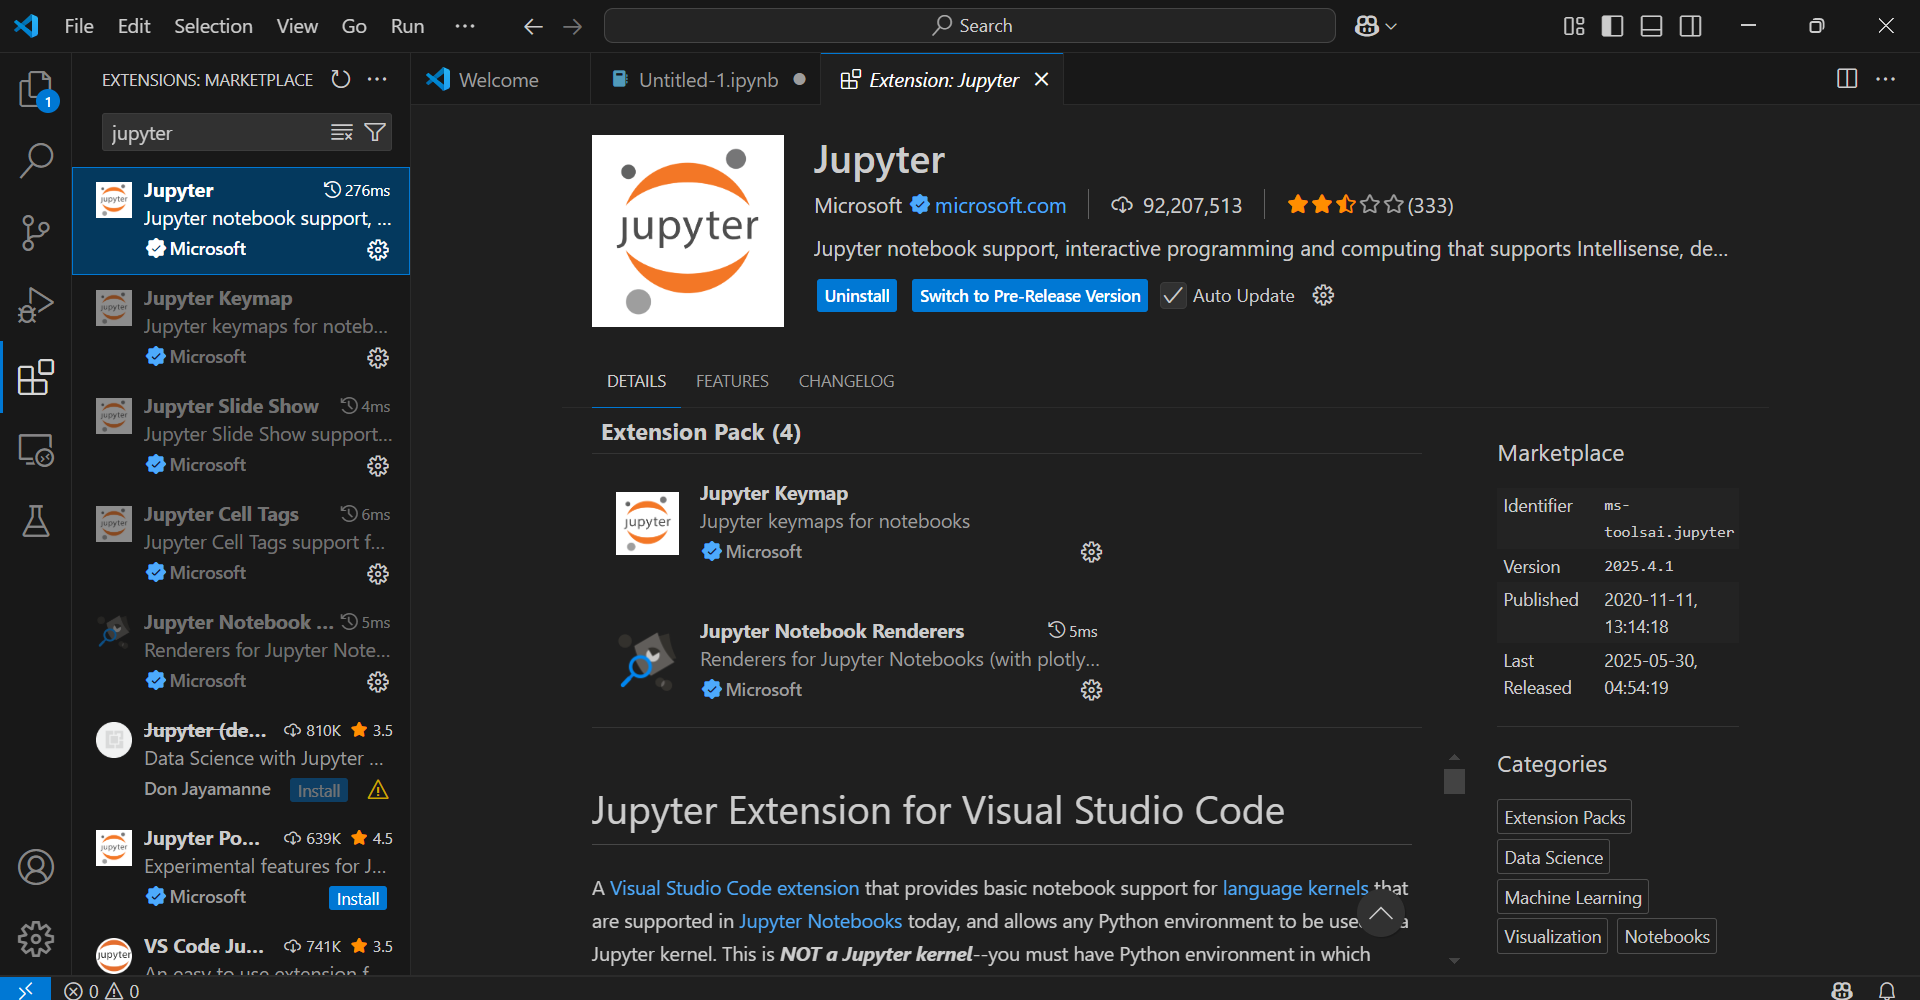Switch to the FEATURES tab
The image size is (1920, 1000).
point(732,381)
